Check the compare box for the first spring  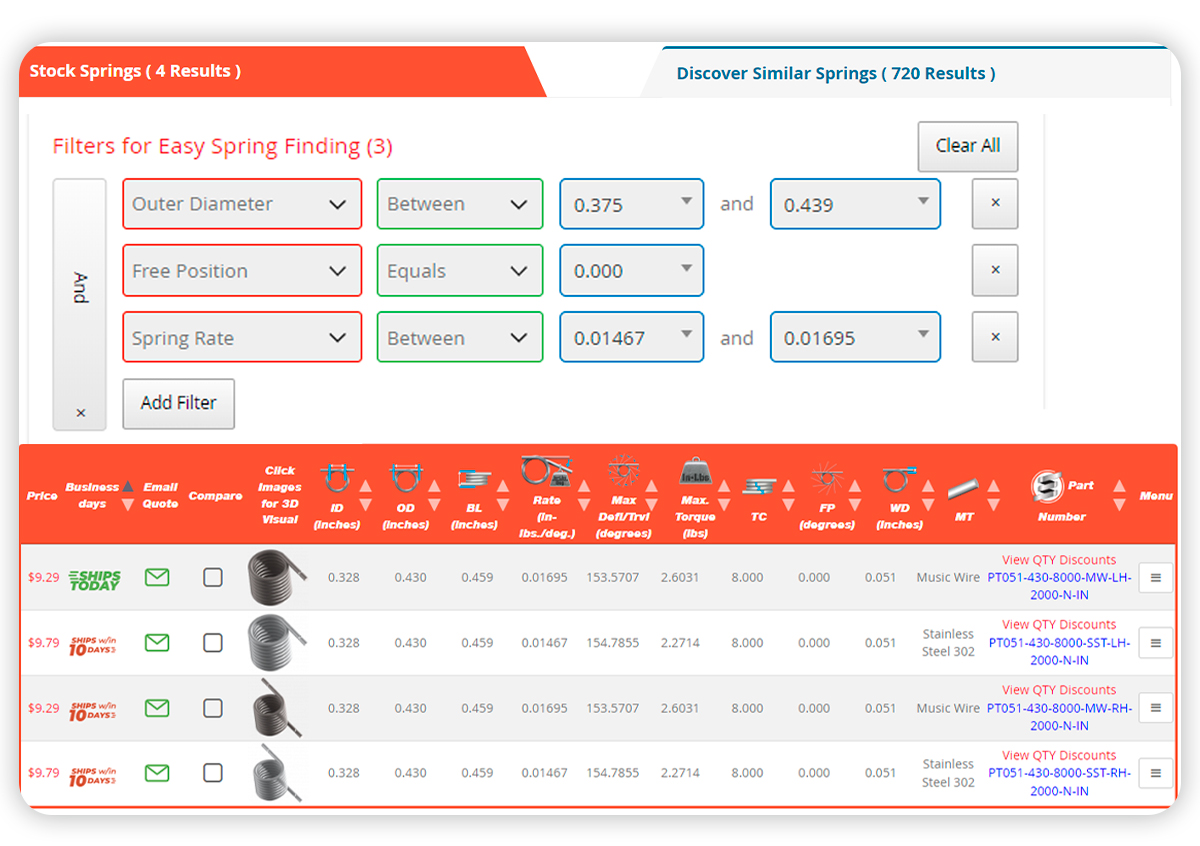pyautogui.click(x=212, y=577)
